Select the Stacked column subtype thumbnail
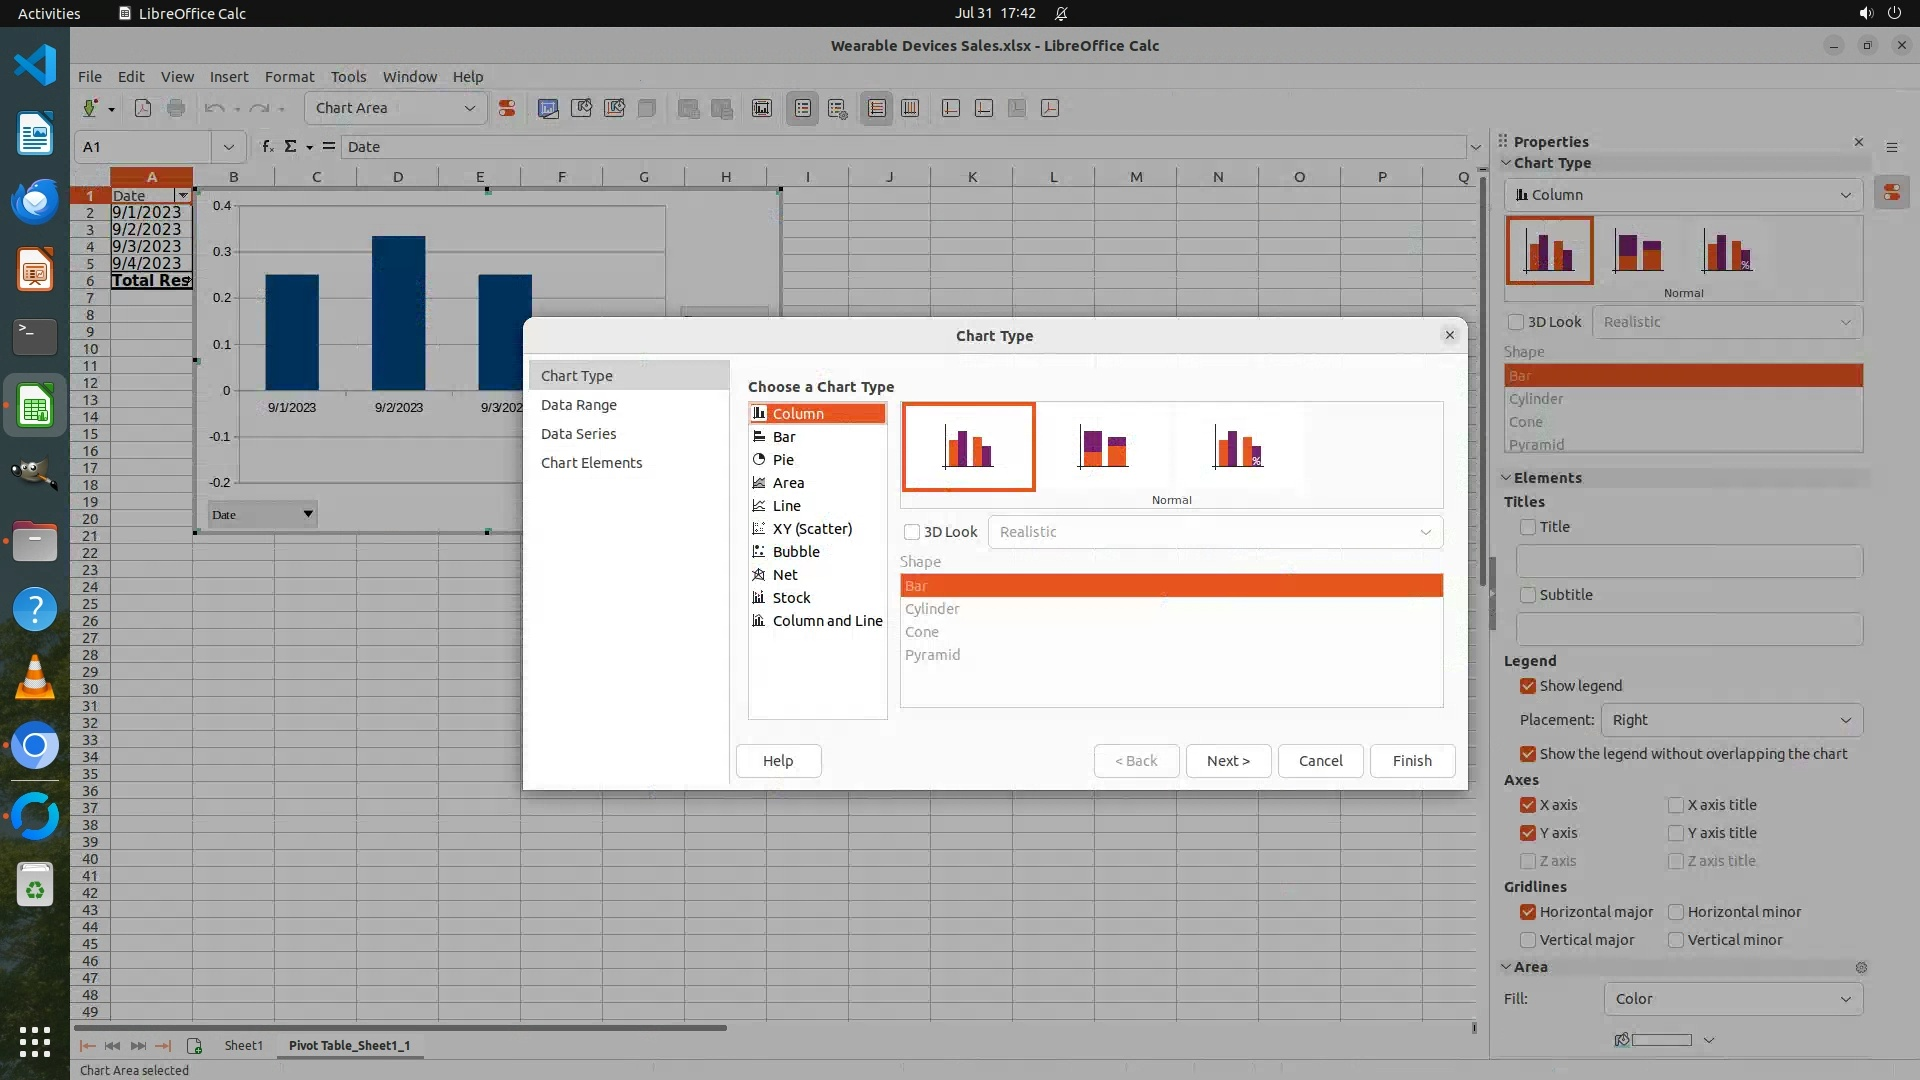 point(1103,447)
